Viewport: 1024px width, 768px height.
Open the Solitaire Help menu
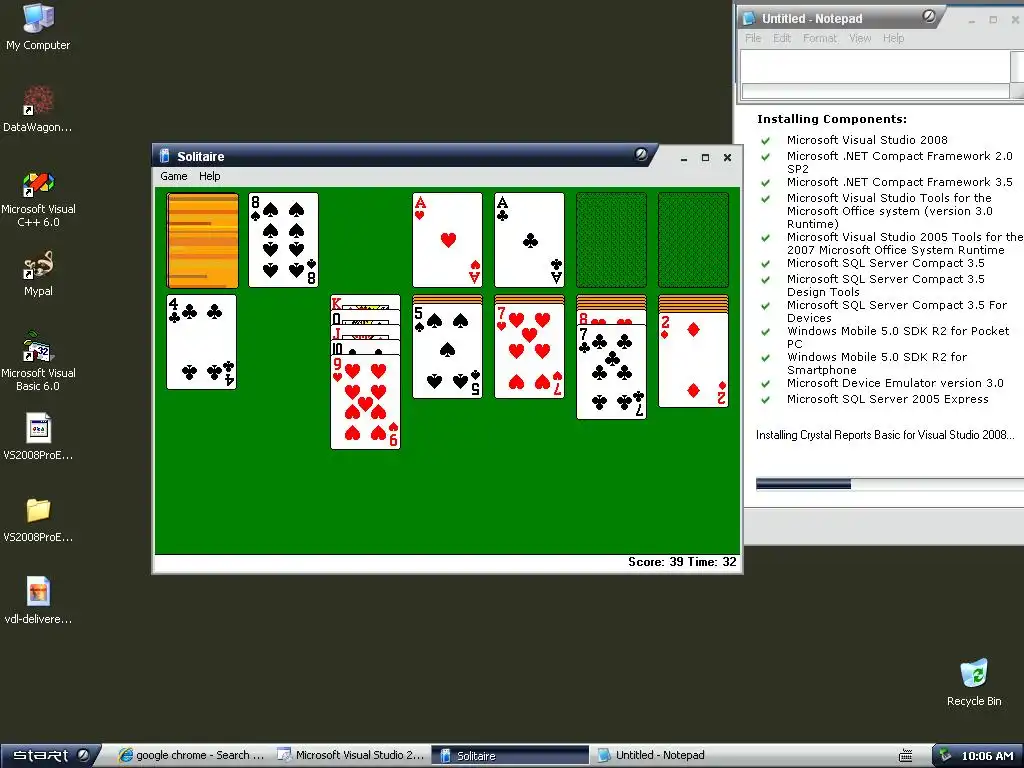(210, 176)
